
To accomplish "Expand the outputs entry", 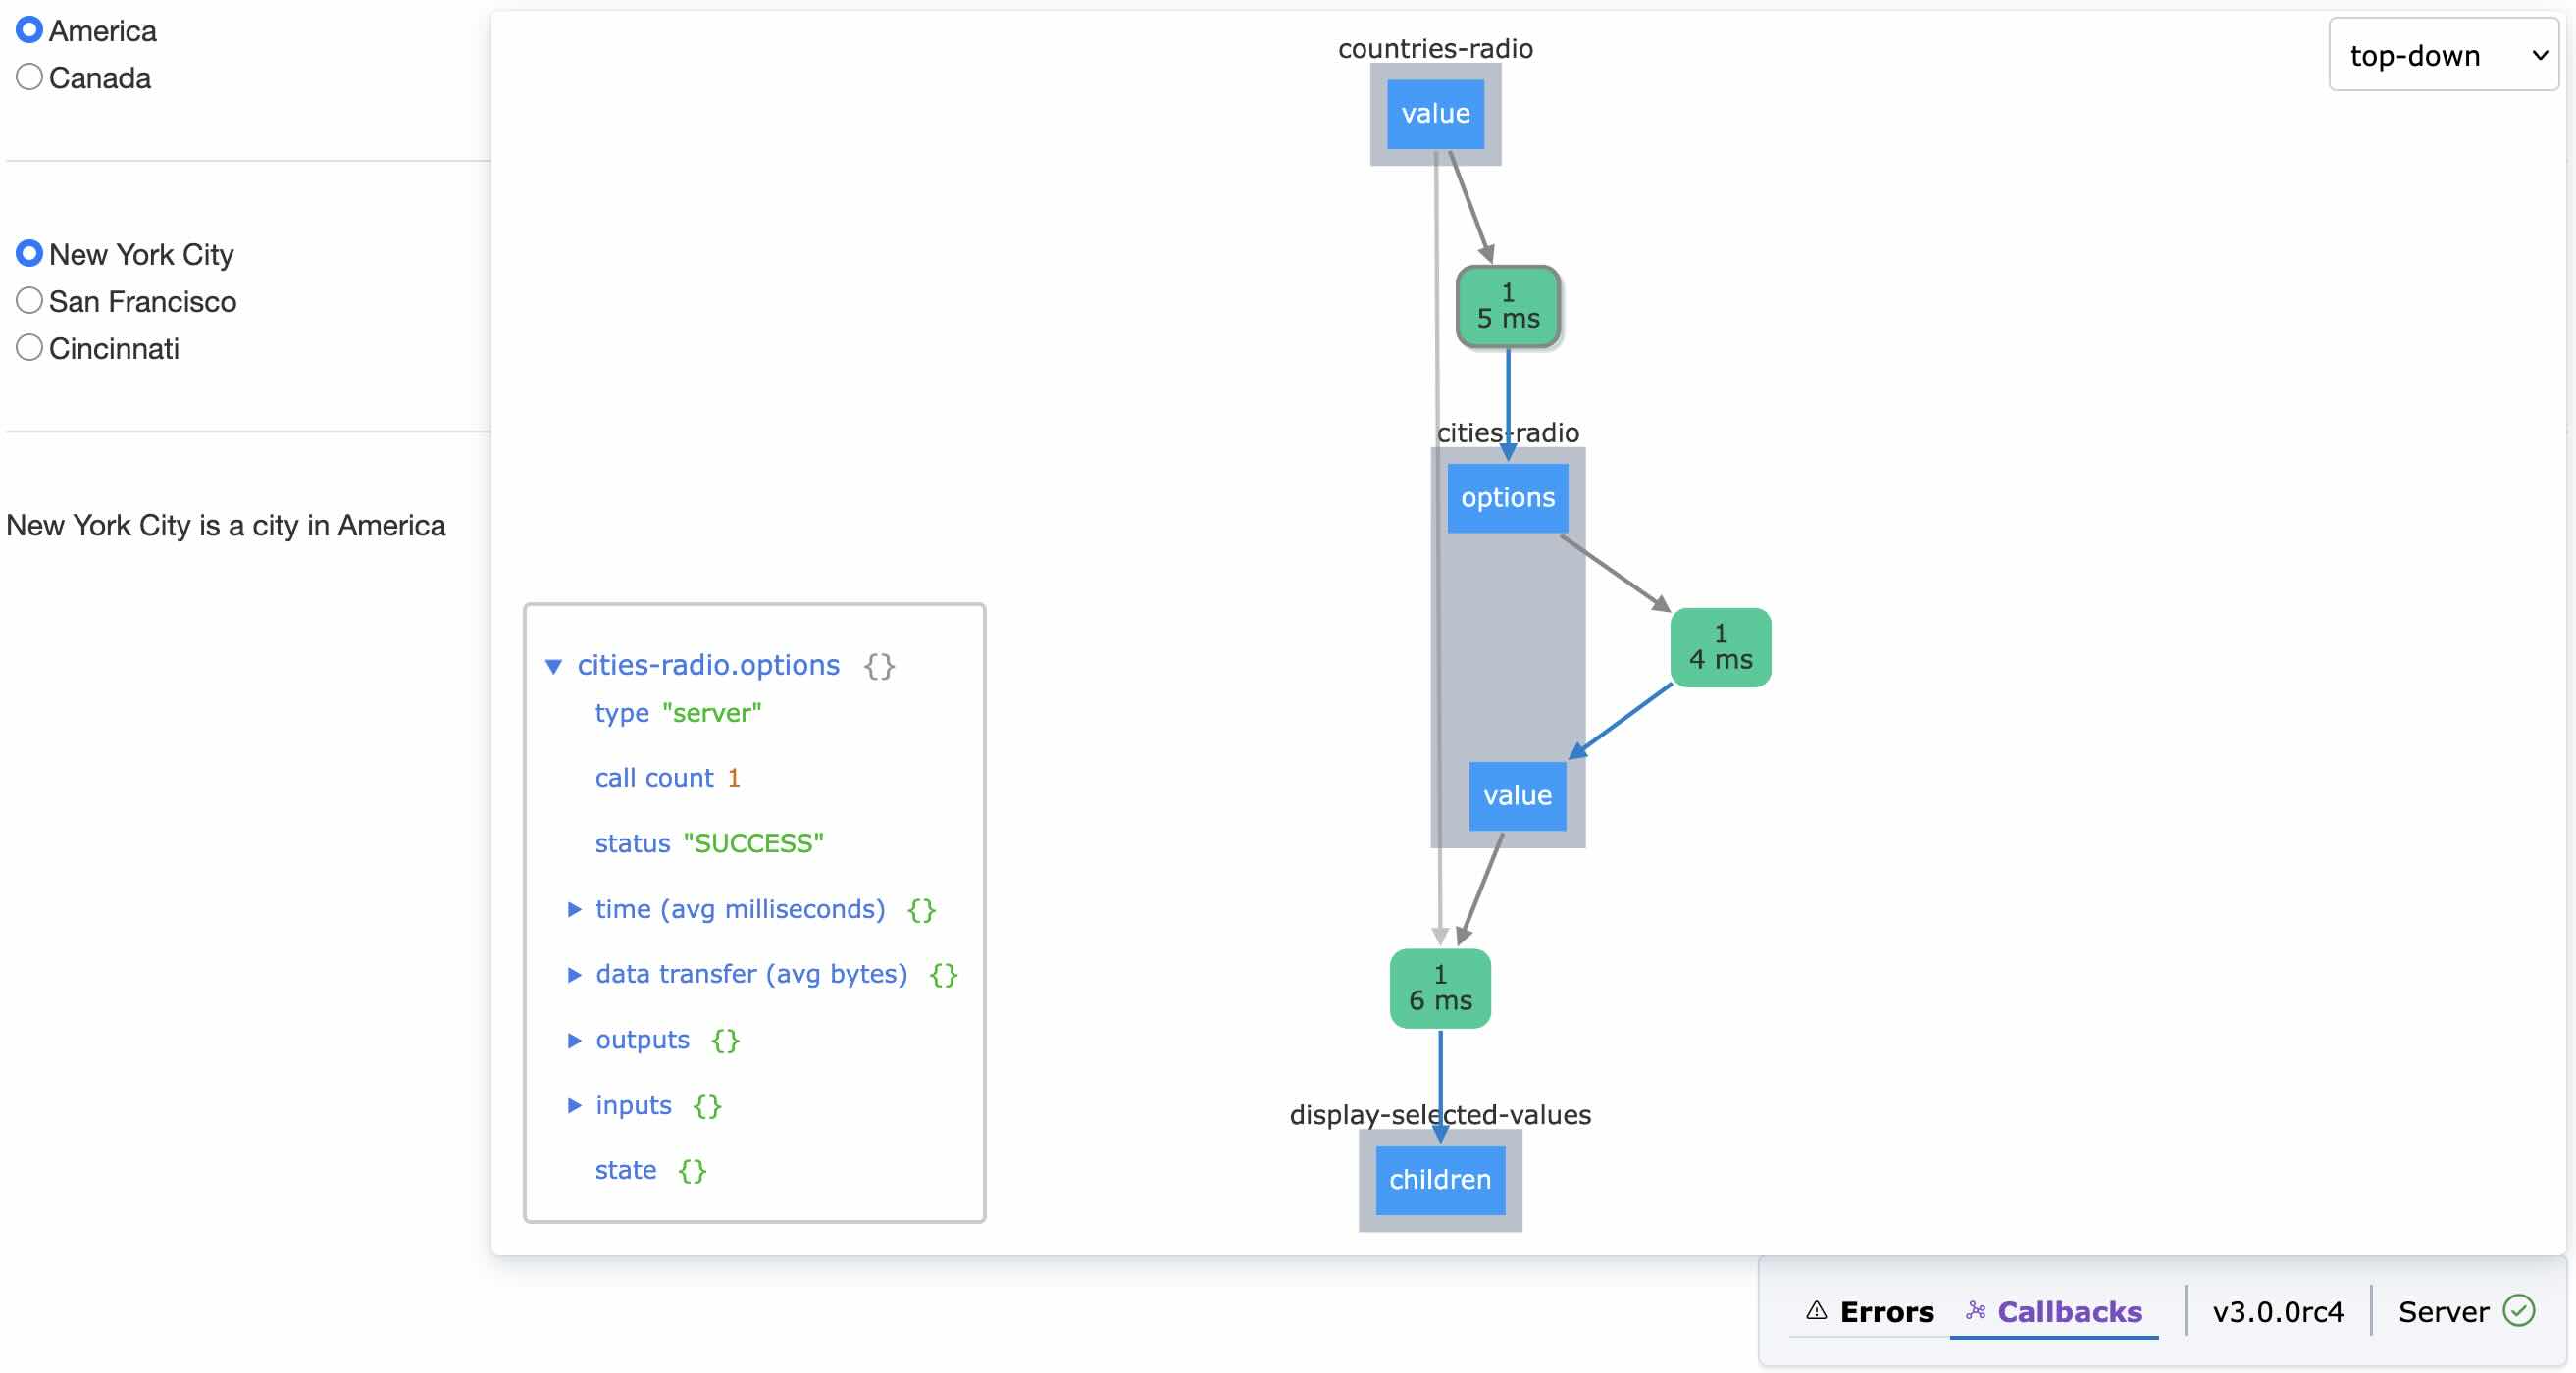I will 574,1040.
